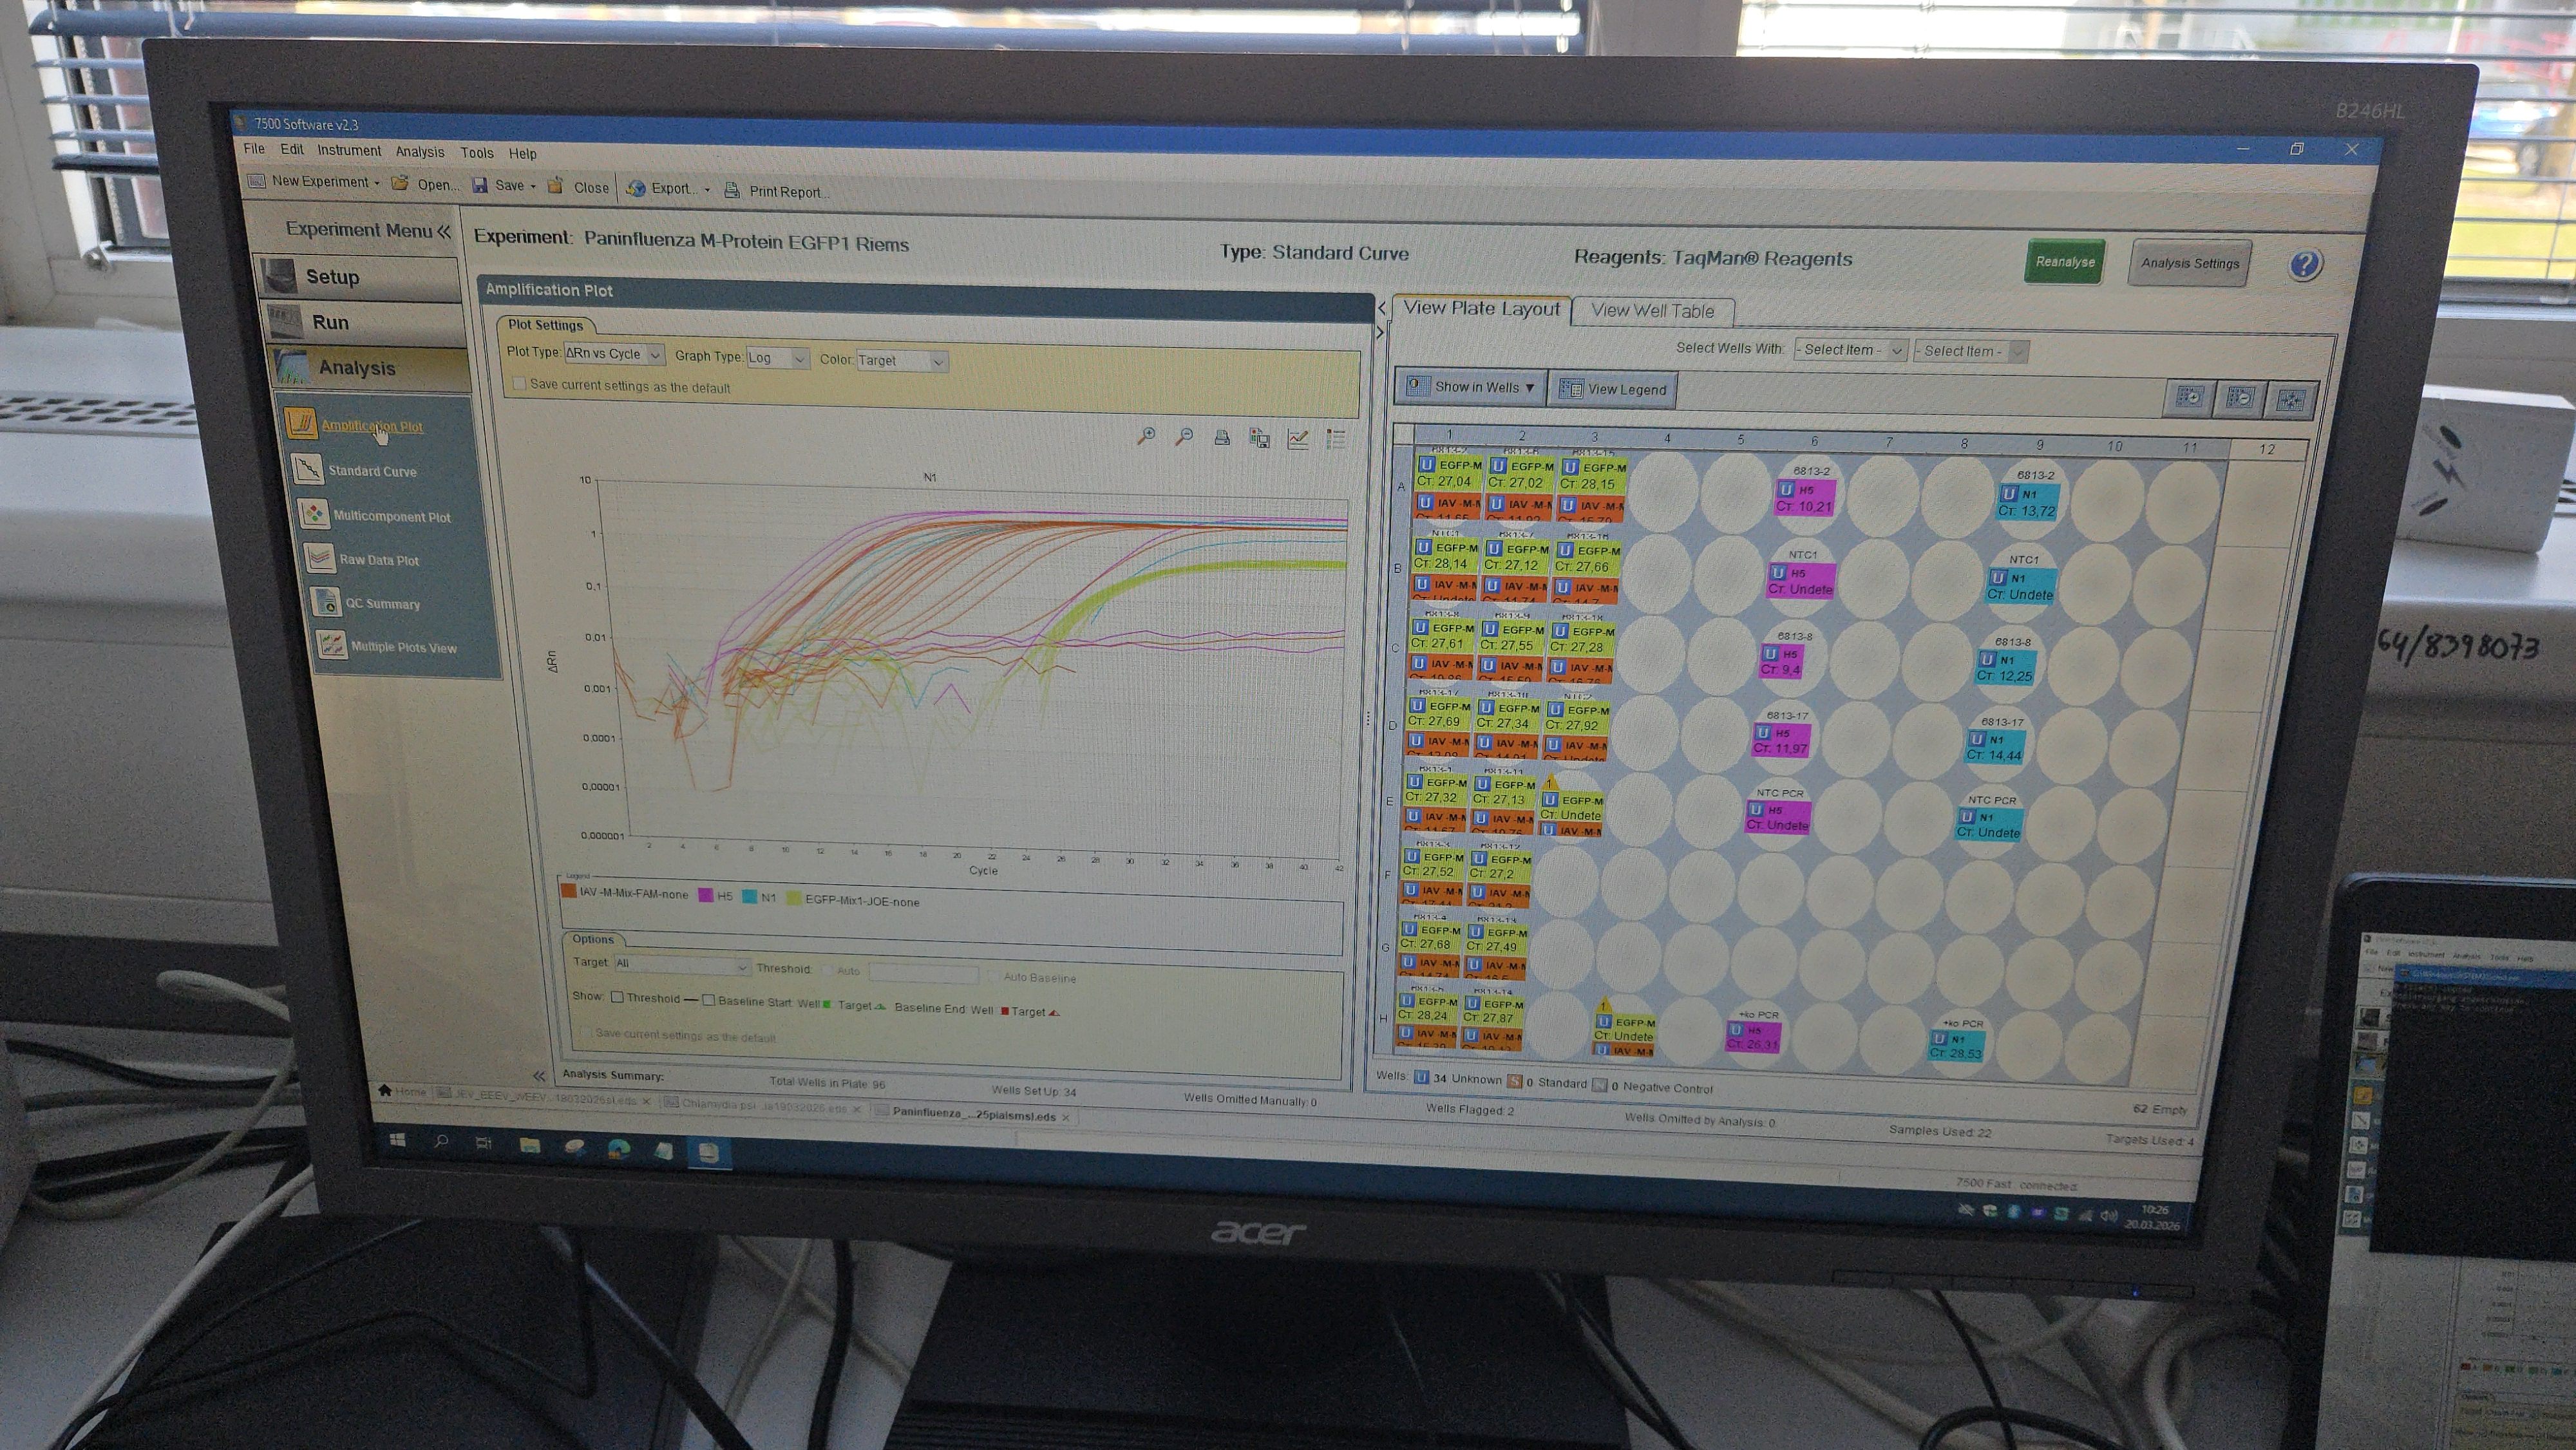Click the orange IAV-M-Mix-FAM legend swatch

click(568, 891)
